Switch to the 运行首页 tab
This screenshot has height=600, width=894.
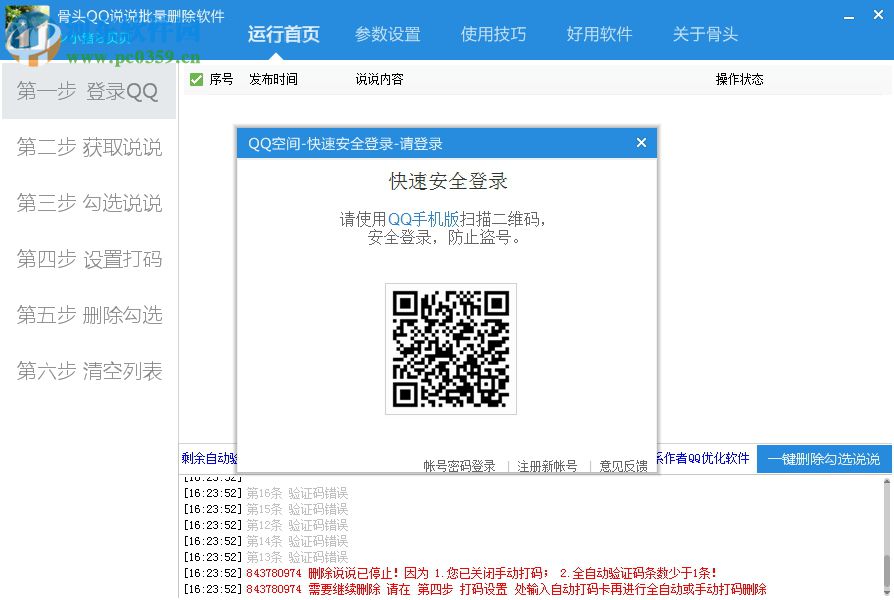[284, 33]
